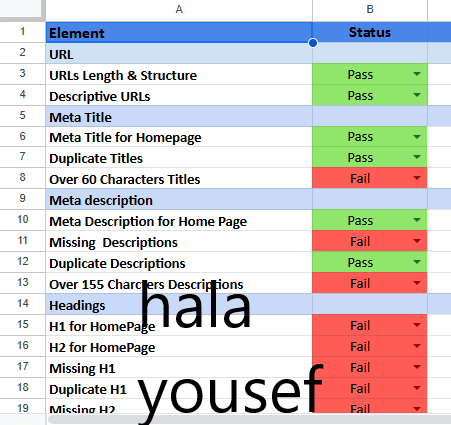The width and height of the screenshot is (451, 425).
Task: Open dropdown arrow for Missing Descriptions status
Action: point(417,241)
